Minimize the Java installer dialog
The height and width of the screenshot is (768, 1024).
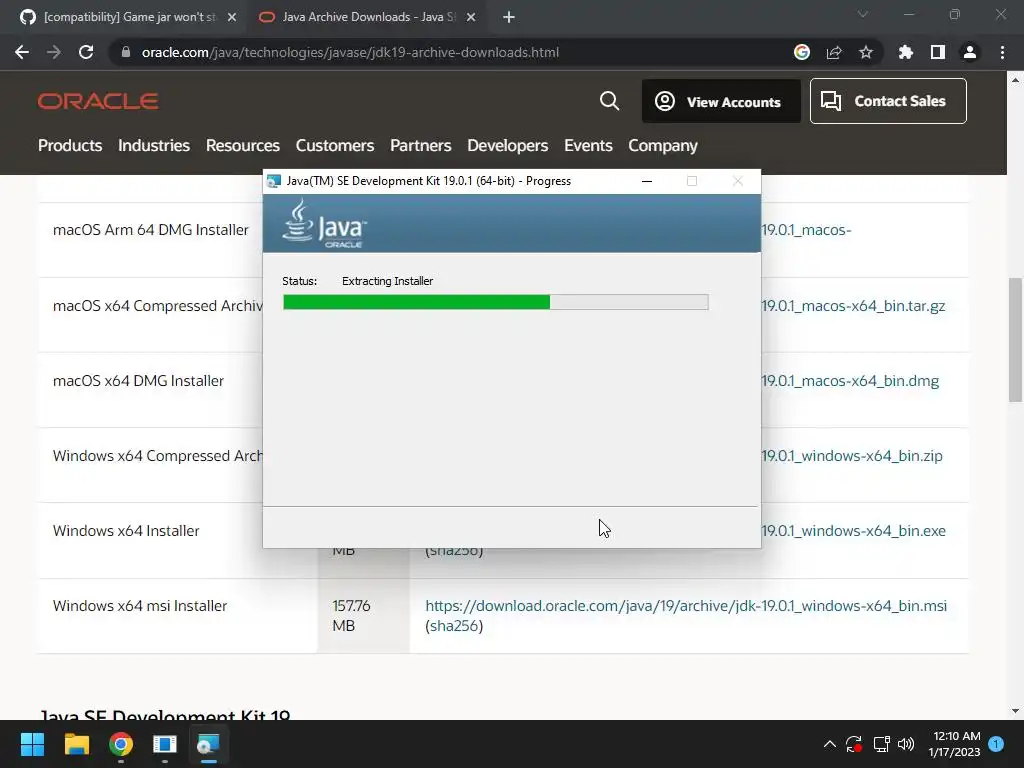(647, 181)
